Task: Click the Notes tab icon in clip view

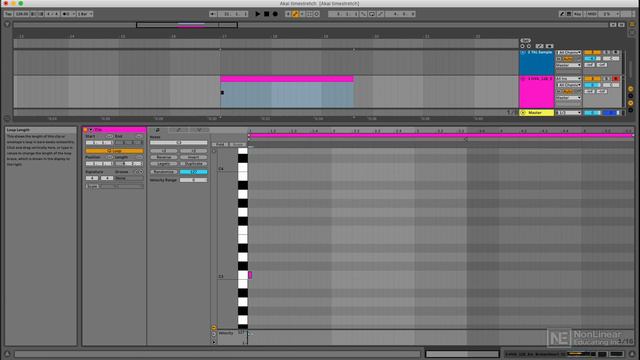Action: point(157,130)
